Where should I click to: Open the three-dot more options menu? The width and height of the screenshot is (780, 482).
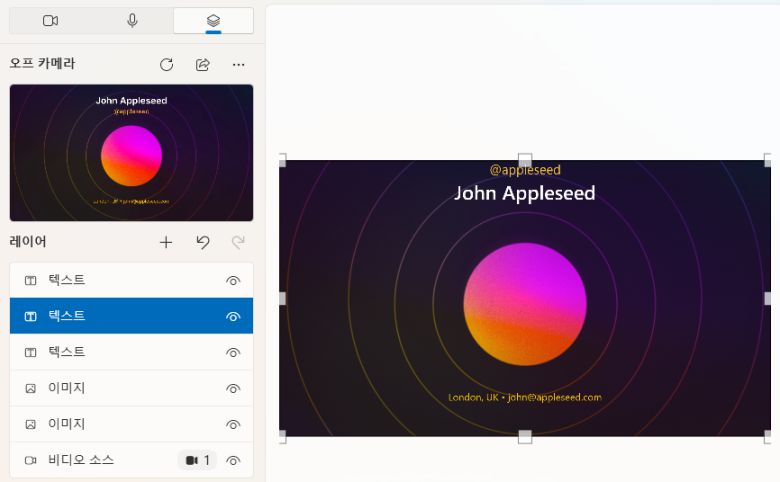[x=238, y=65]
